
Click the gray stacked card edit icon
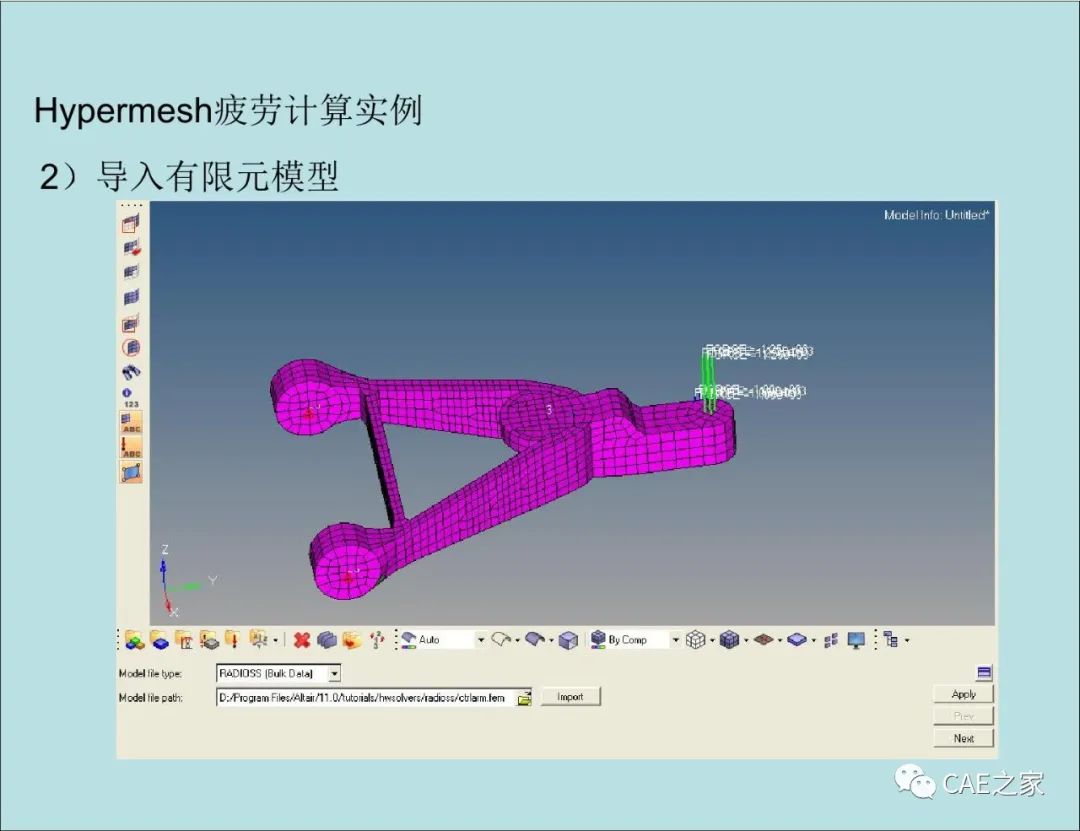(x=326, y=640)
